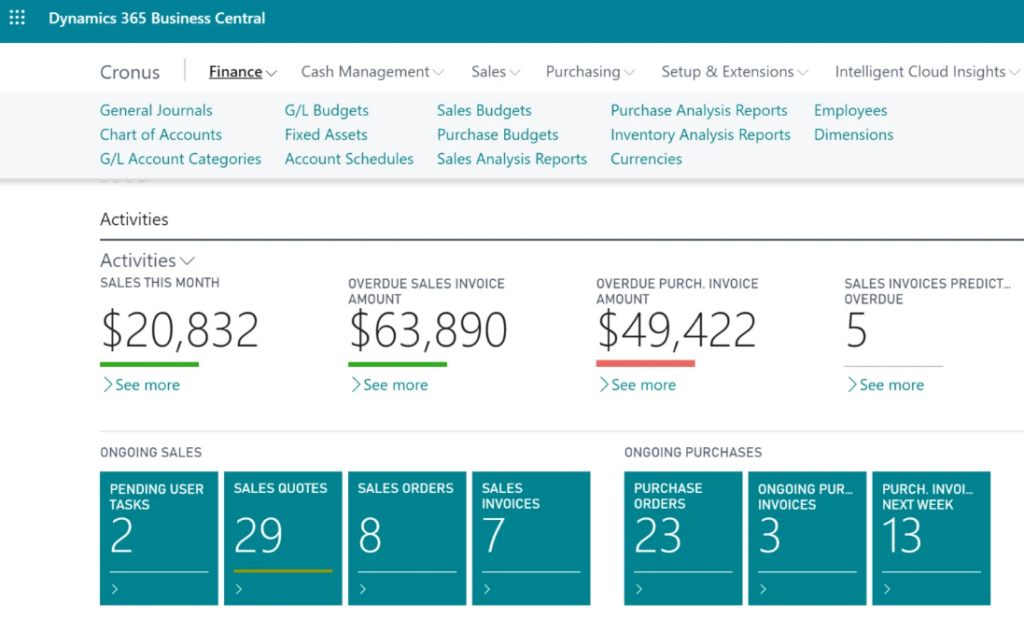Click the Ongoing Sales heading

151,452
